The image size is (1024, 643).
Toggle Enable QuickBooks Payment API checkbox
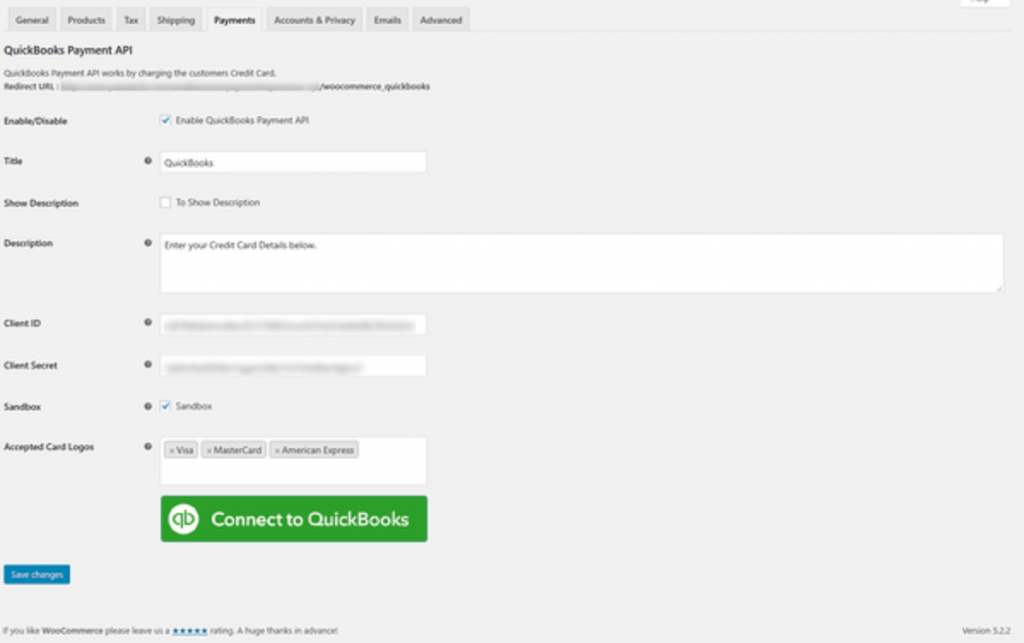point(165,120)
